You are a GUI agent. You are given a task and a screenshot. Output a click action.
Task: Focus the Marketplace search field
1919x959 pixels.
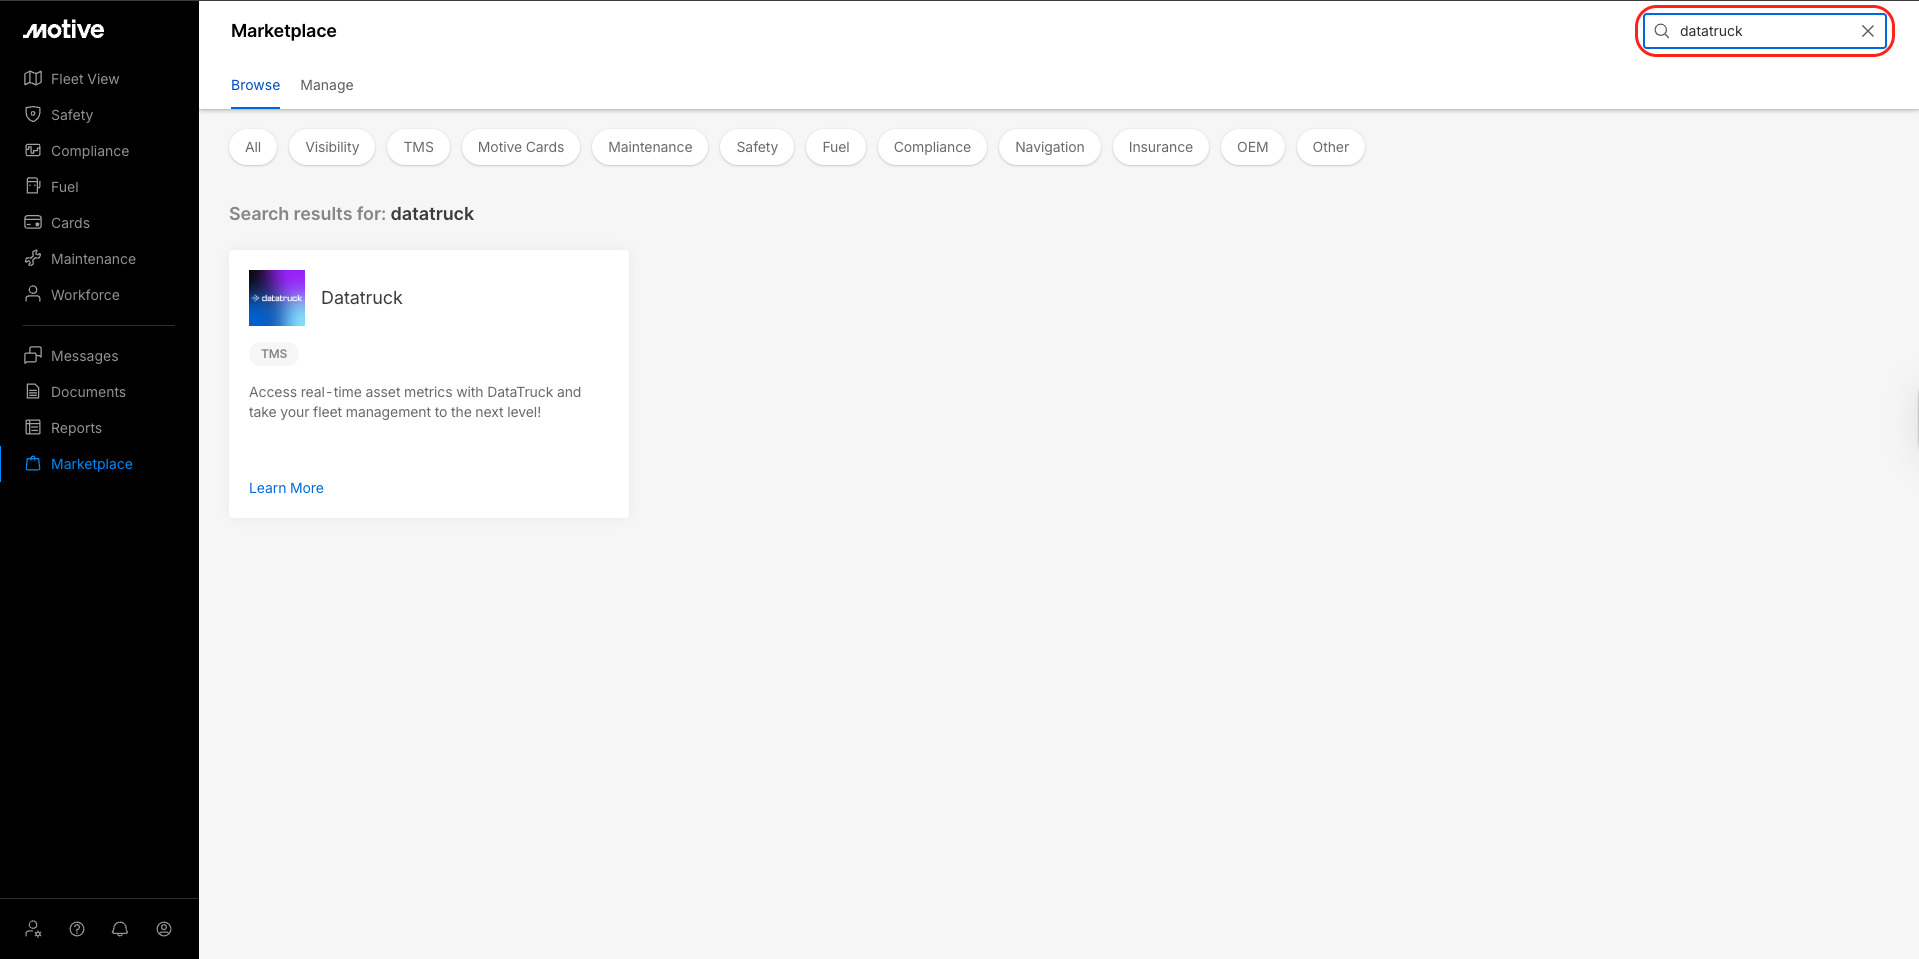point(1765,31)
